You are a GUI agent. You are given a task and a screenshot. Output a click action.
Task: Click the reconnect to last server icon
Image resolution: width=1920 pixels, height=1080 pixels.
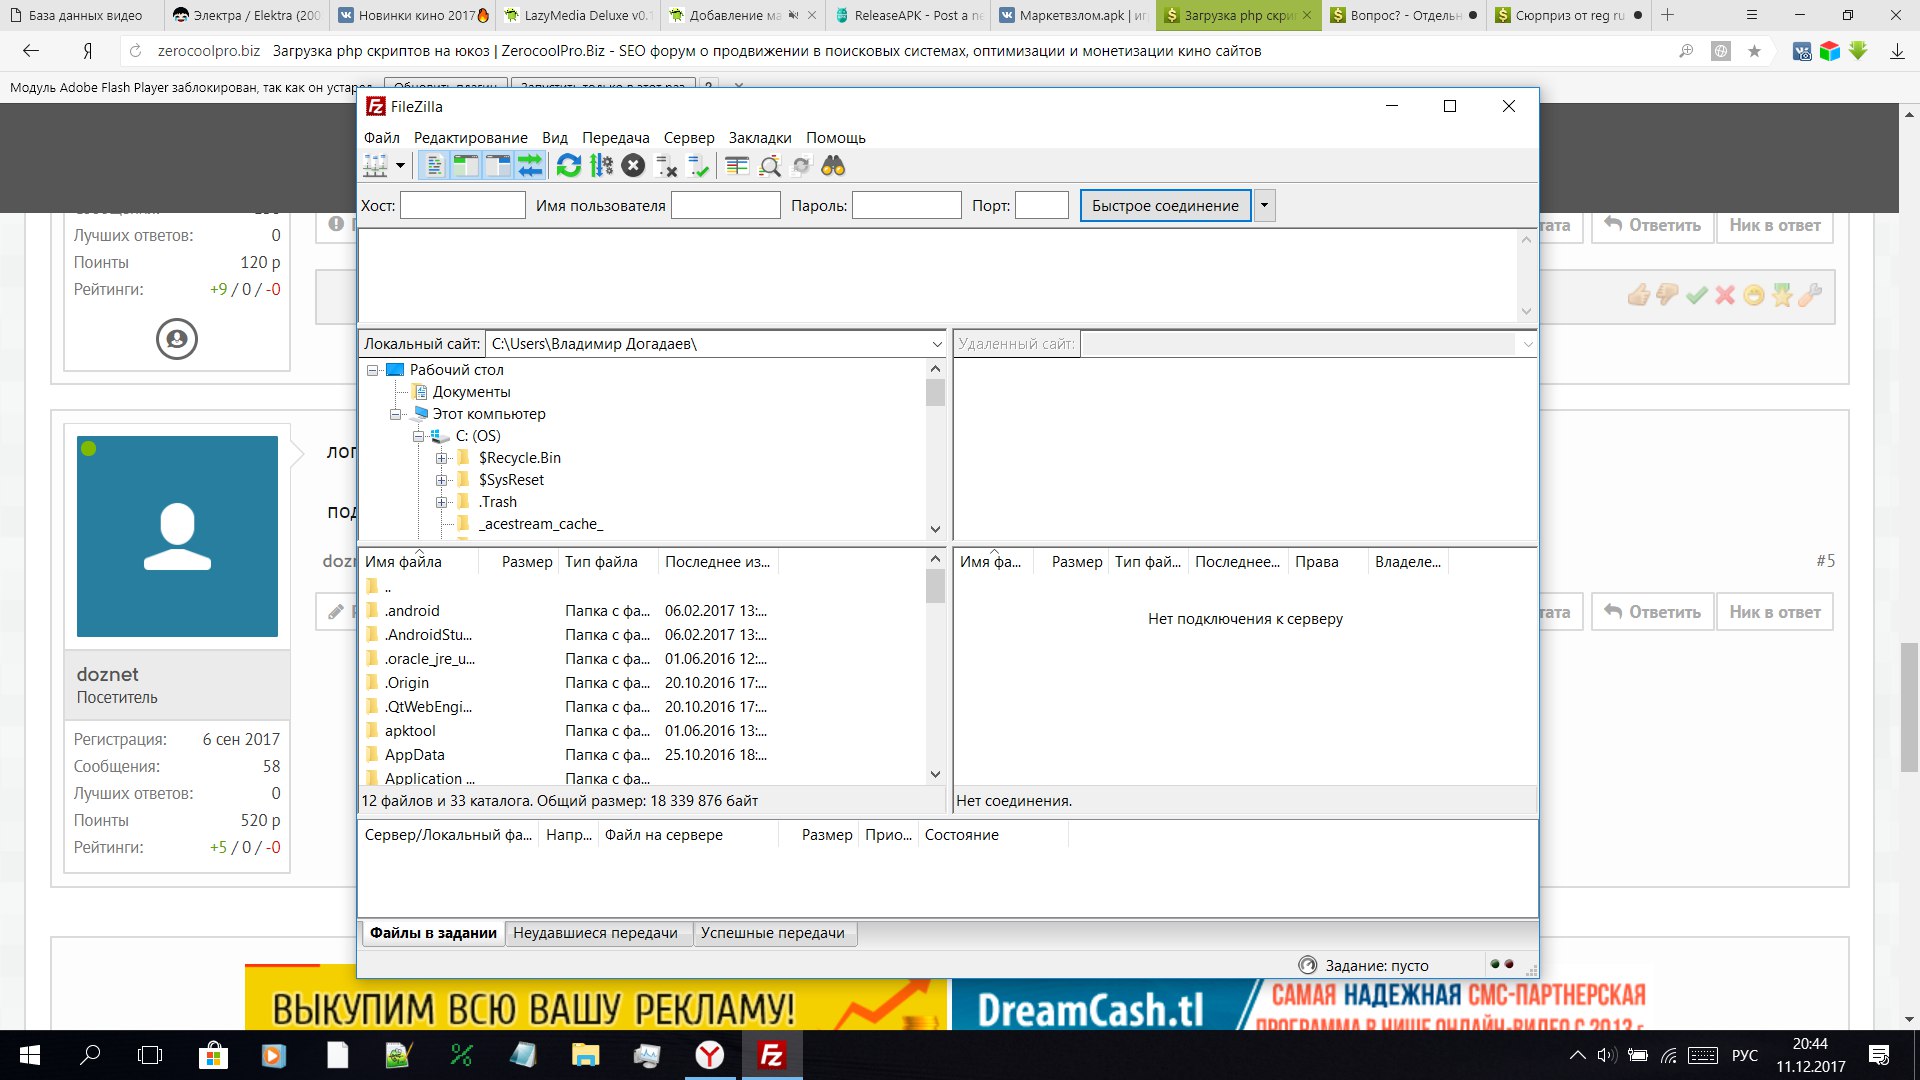coord(698,166)
